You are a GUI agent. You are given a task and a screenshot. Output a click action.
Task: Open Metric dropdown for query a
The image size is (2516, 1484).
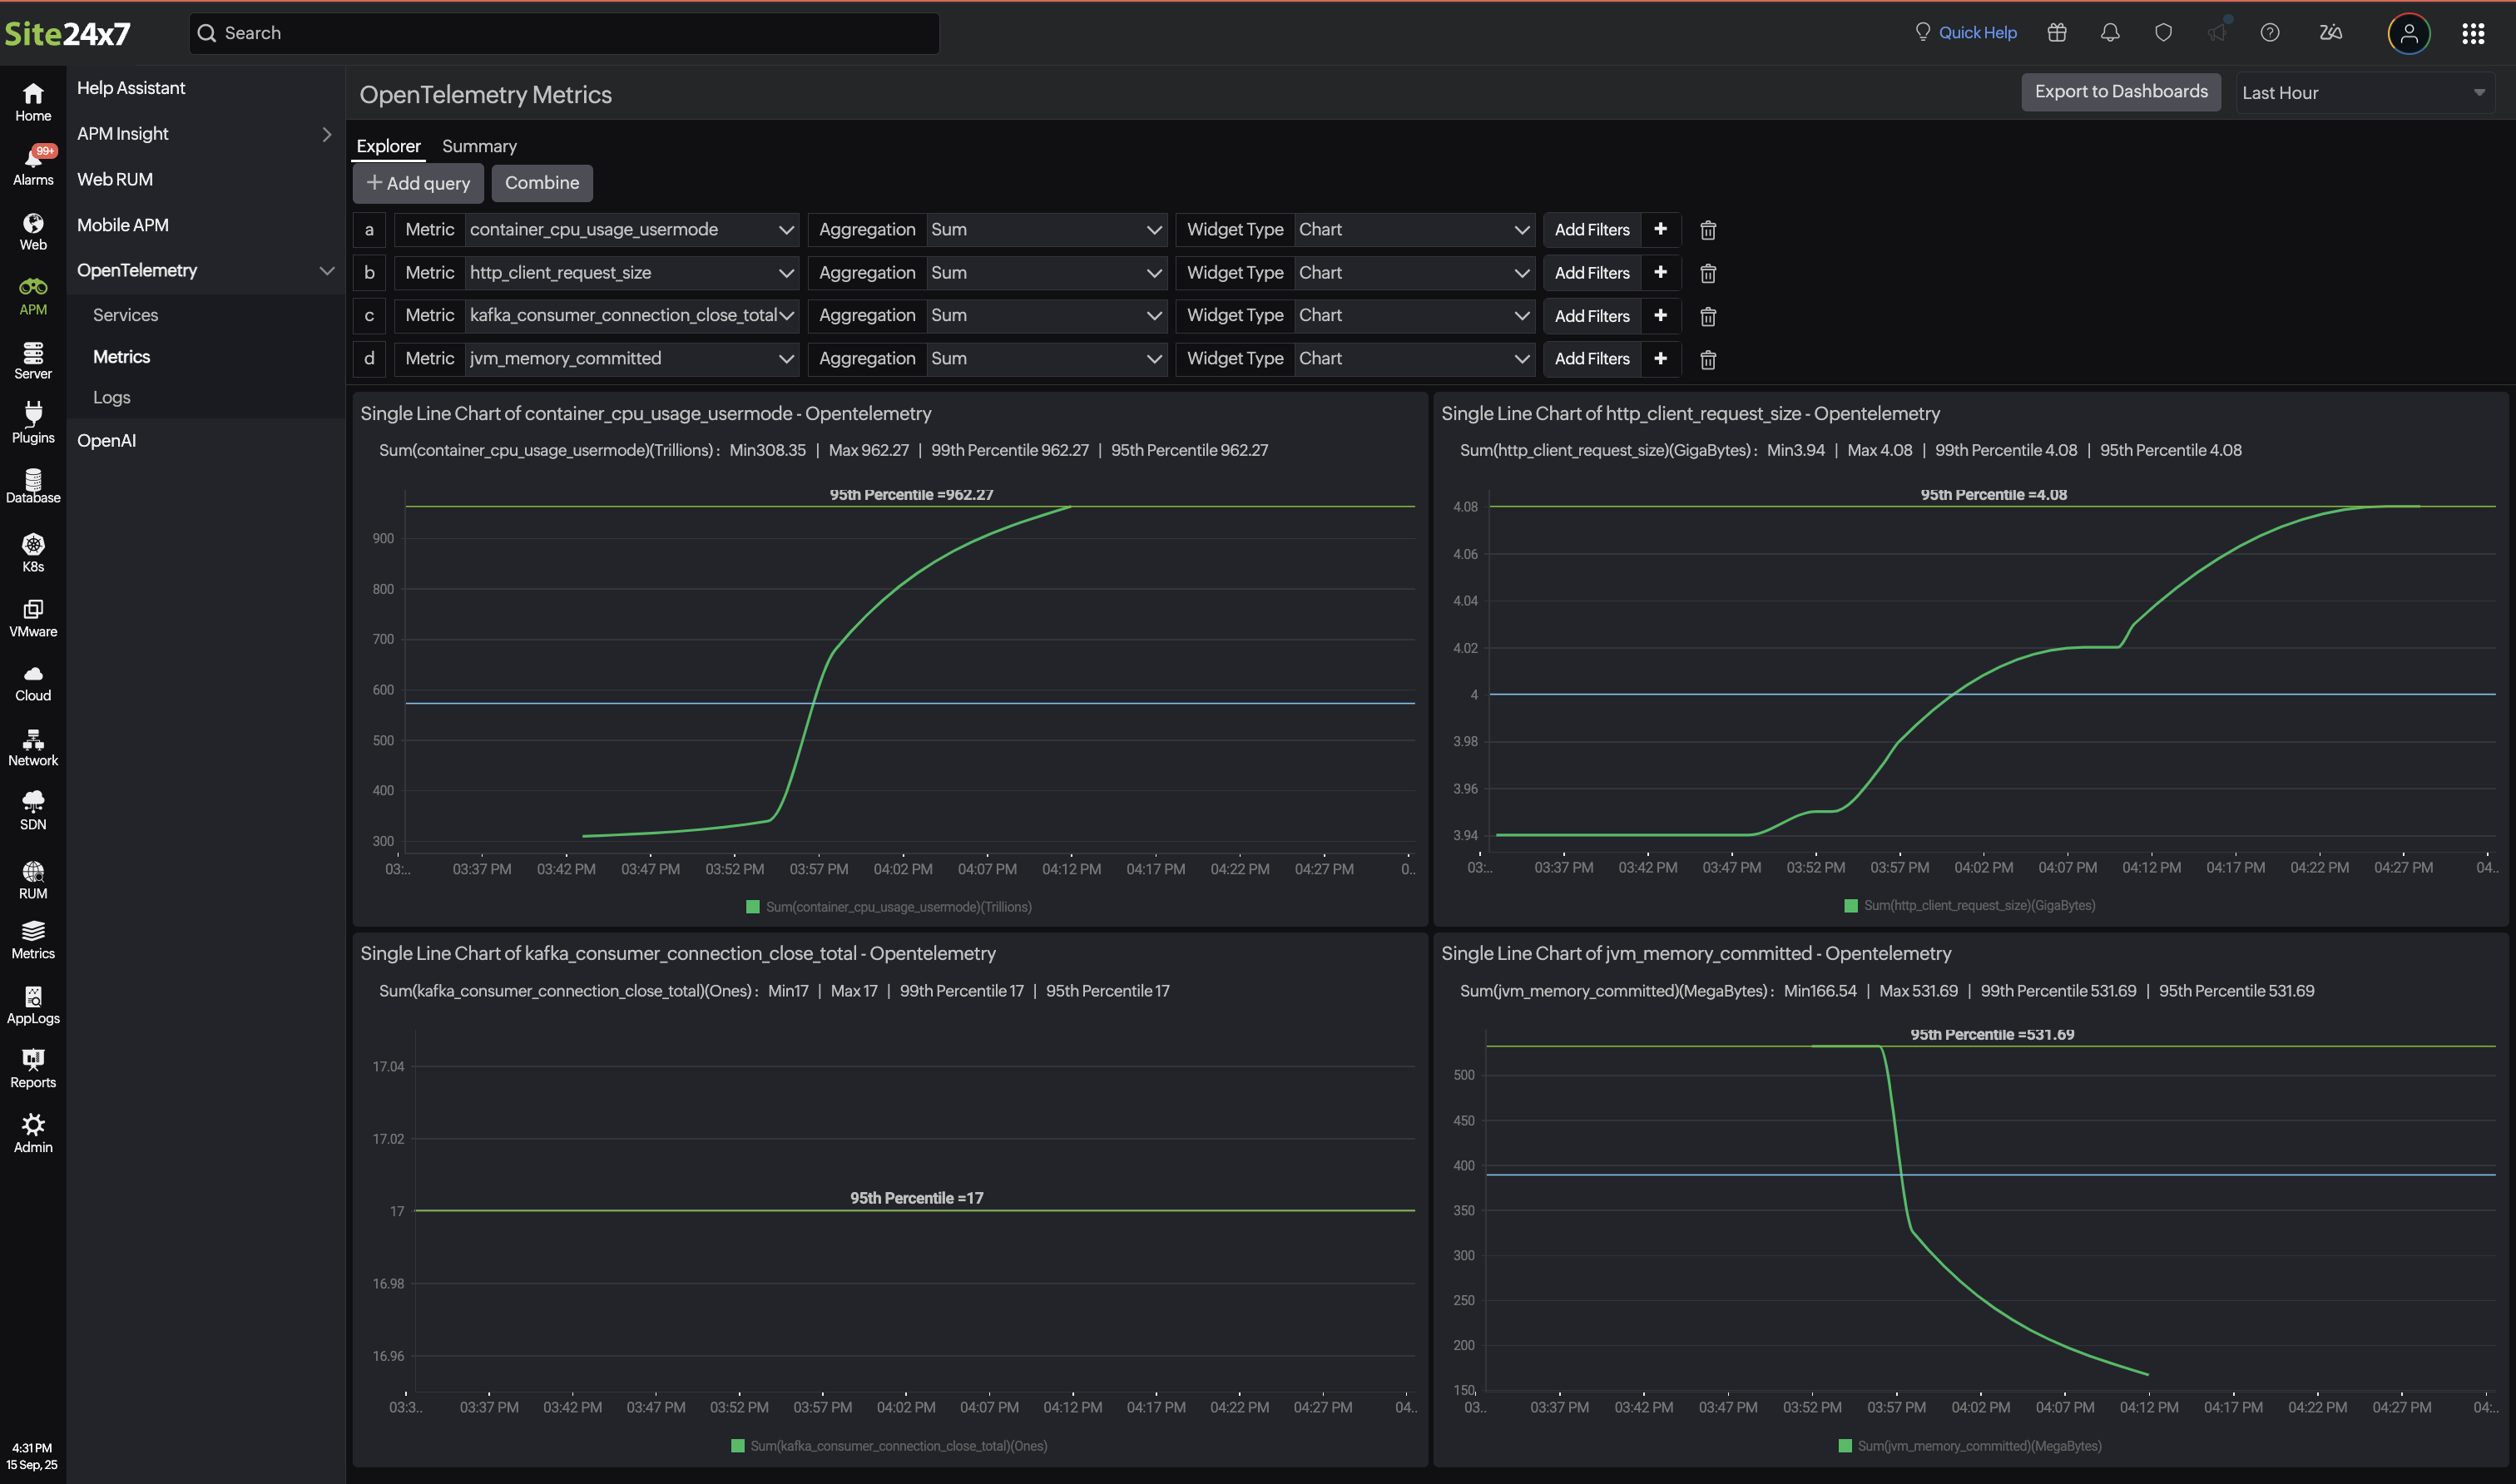click(x=630, y=230)
